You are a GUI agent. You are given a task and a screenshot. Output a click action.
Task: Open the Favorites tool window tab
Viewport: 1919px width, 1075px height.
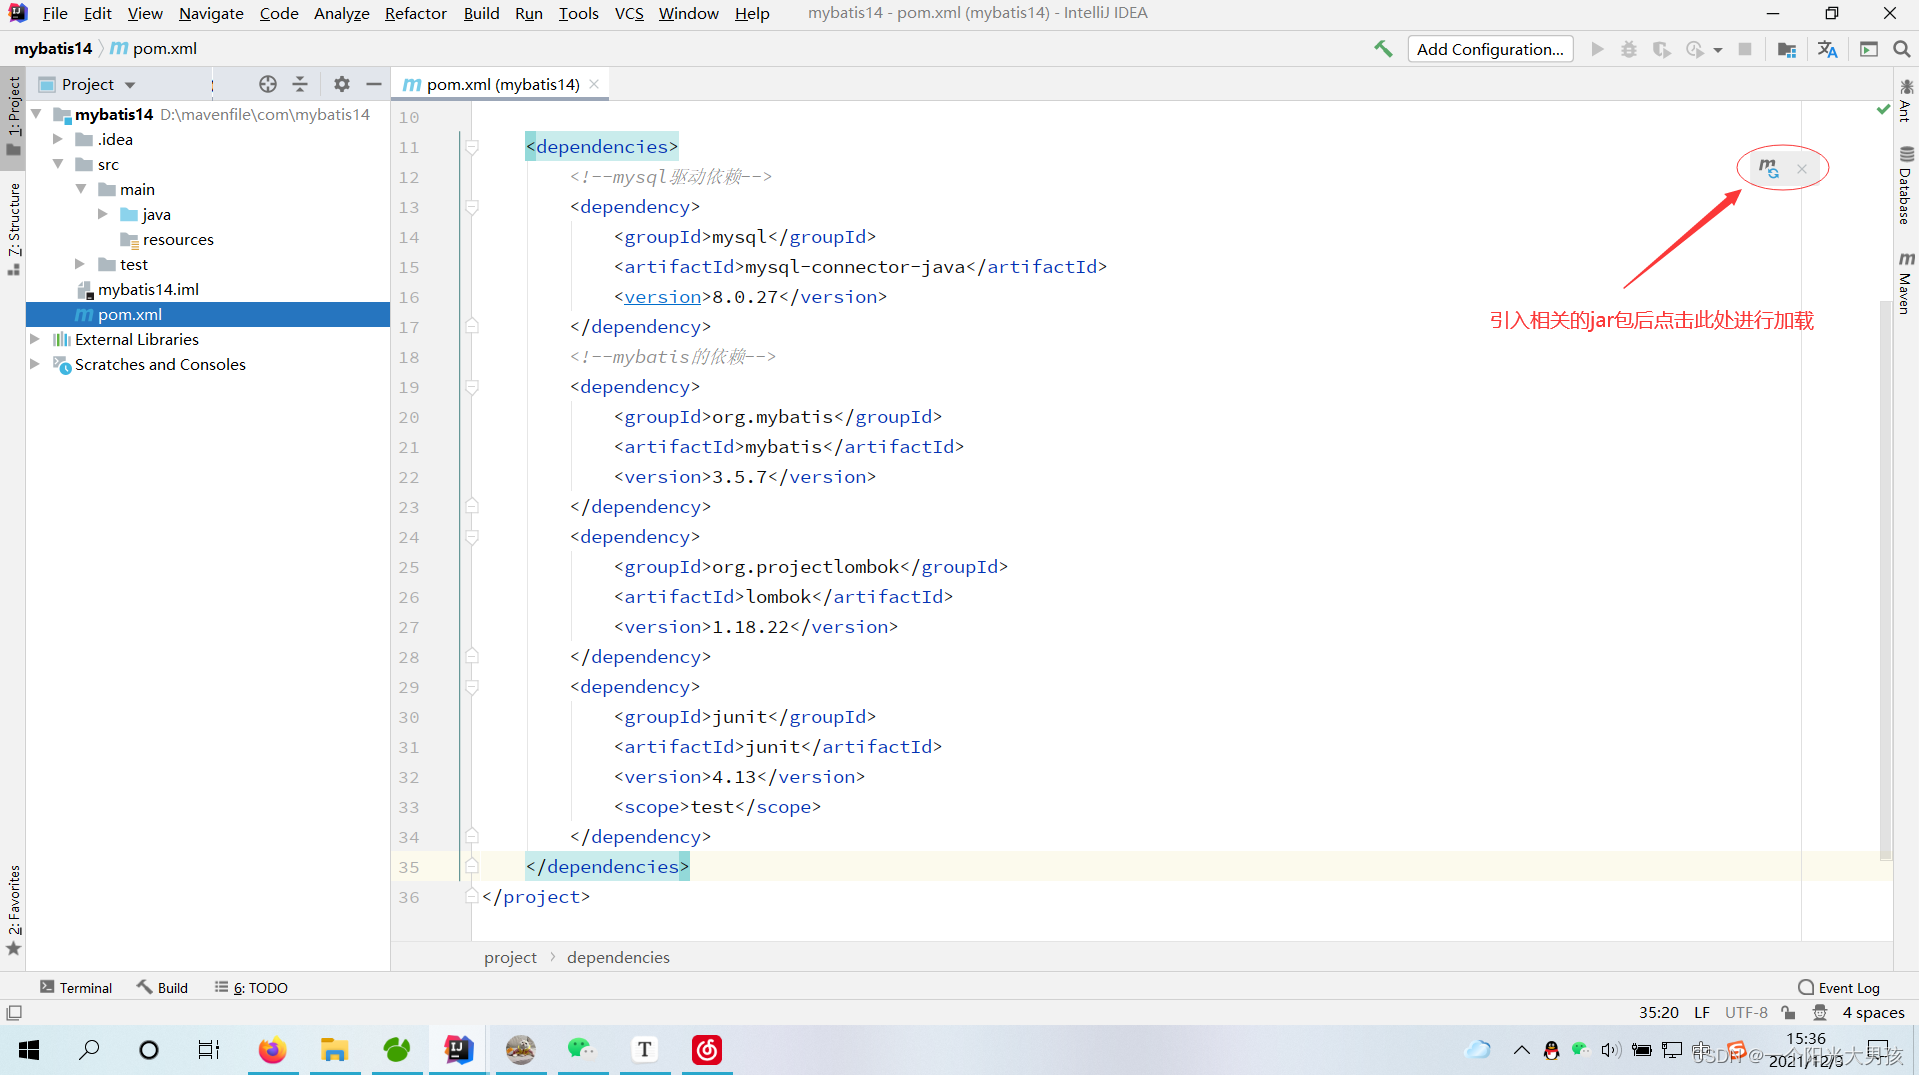coord(13,910)
